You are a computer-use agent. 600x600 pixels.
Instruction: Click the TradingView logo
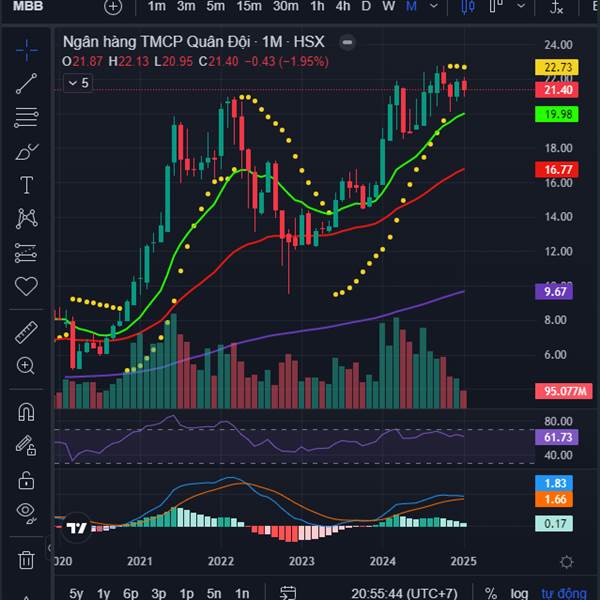coord(77,528)
